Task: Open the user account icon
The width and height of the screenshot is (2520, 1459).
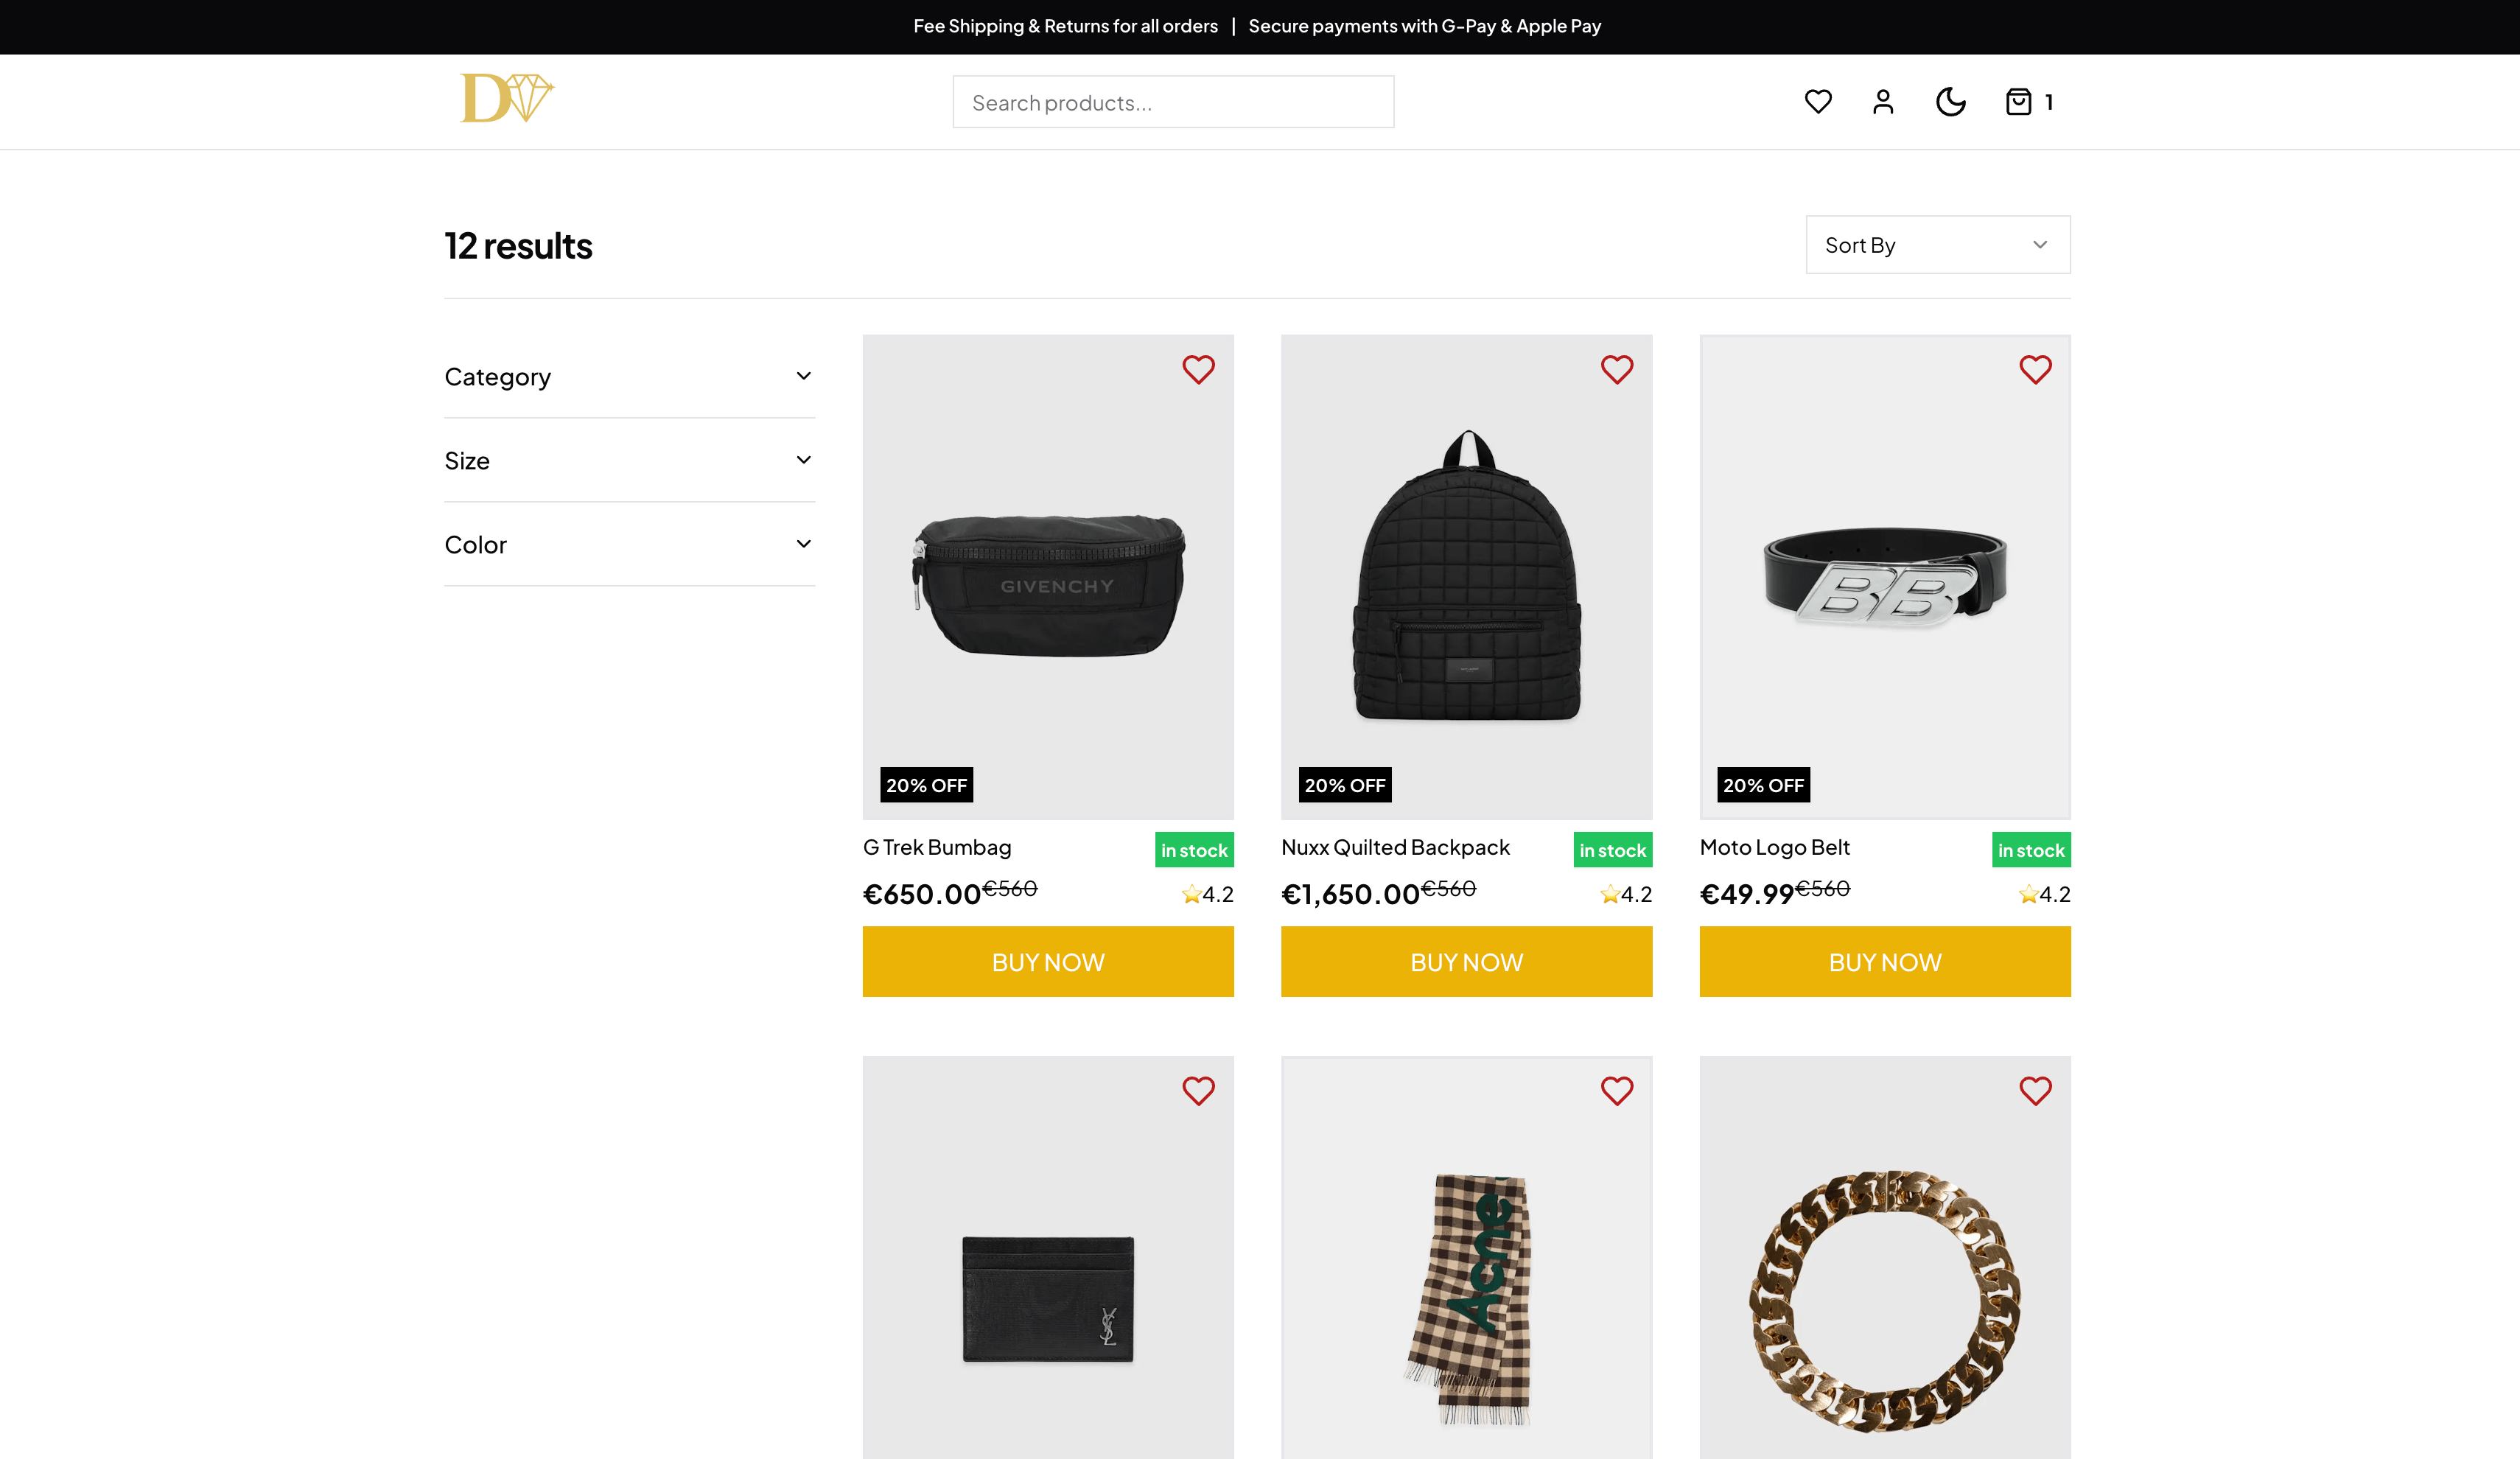Action: pos(1882,102)
